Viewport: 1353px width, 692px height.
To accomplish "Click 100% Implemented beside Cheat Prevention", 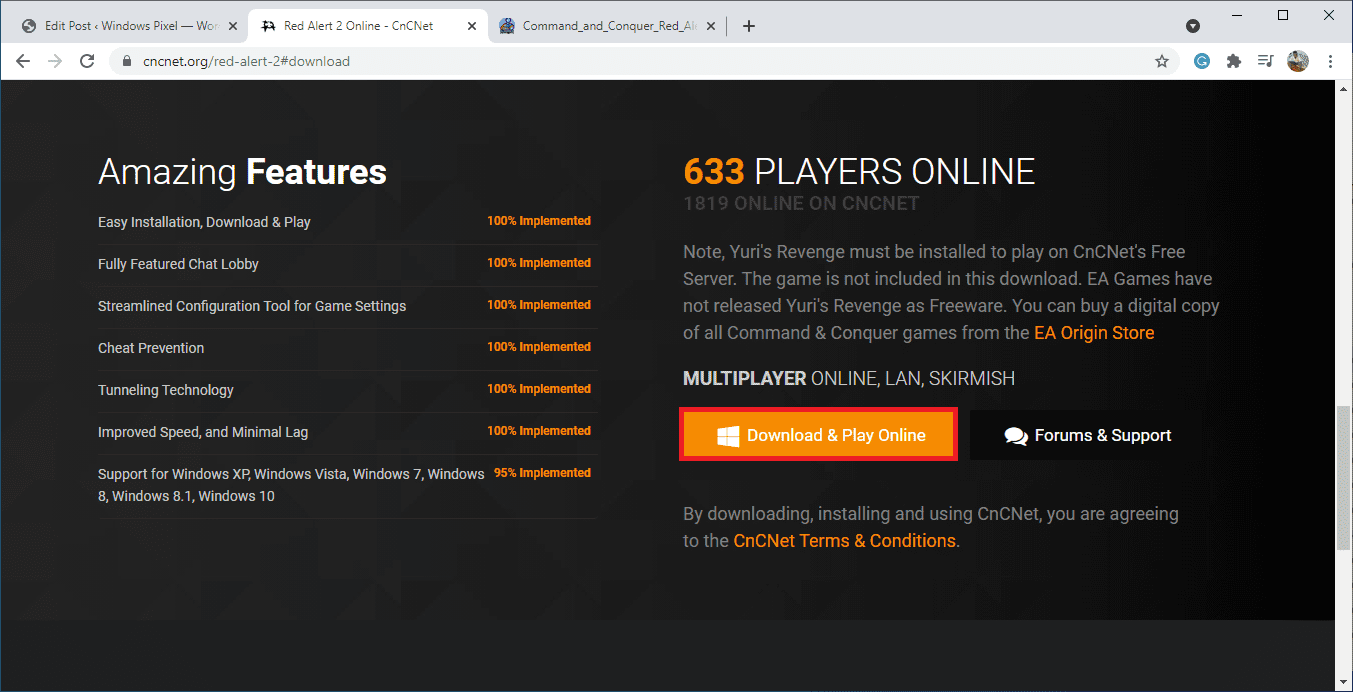I will point(539,347).
